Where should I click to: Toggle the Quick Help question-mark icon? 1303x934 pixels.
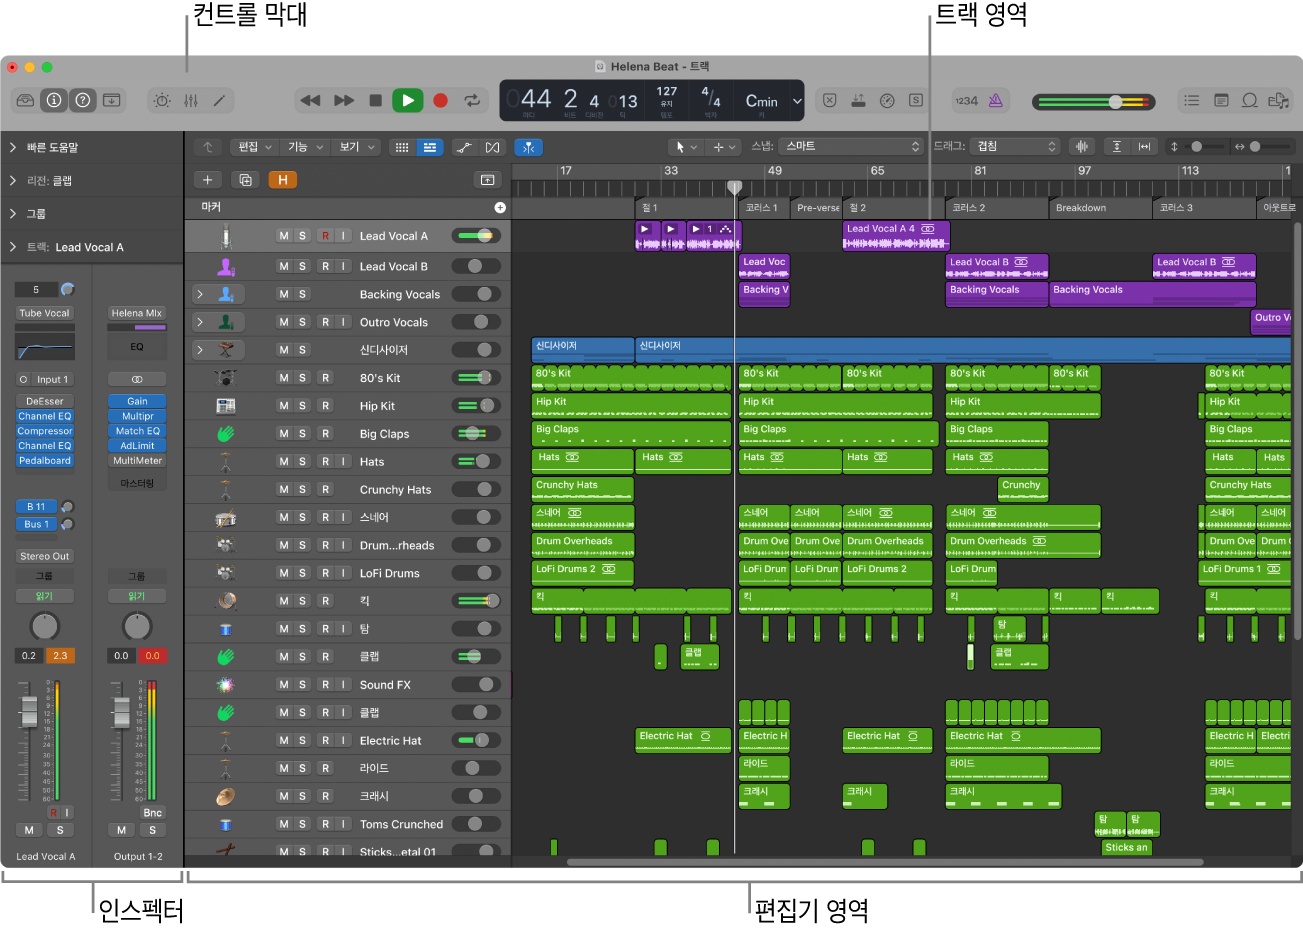(x=83, y=100)
